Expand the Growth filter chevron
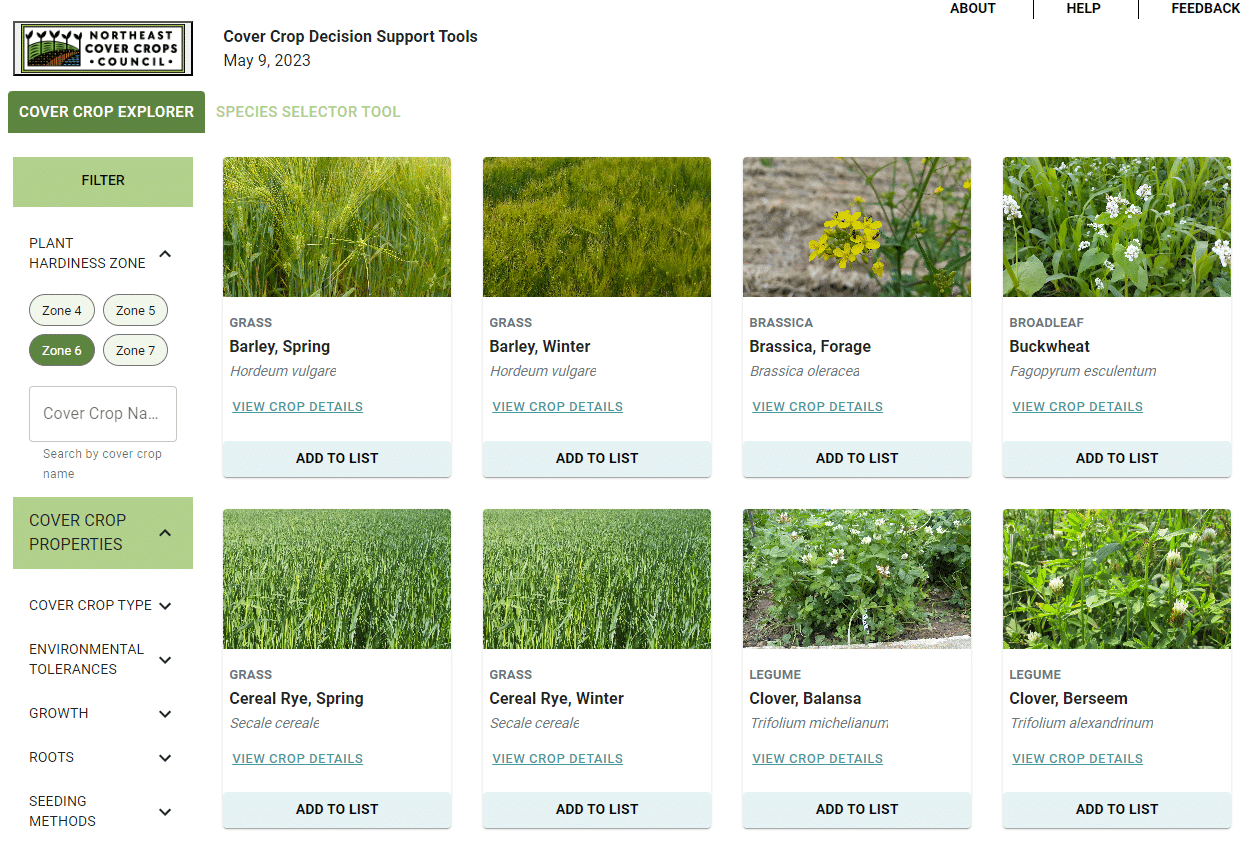The height and width of the screenshot is (844, 1249). (165, 714)
